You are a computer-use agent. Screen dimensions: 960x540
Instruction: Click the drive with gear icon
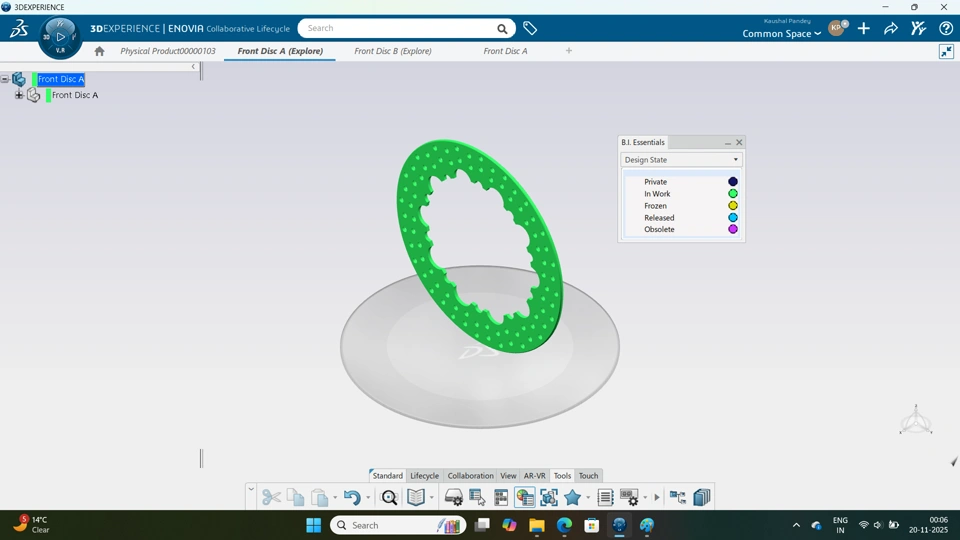tap(454, 497)
